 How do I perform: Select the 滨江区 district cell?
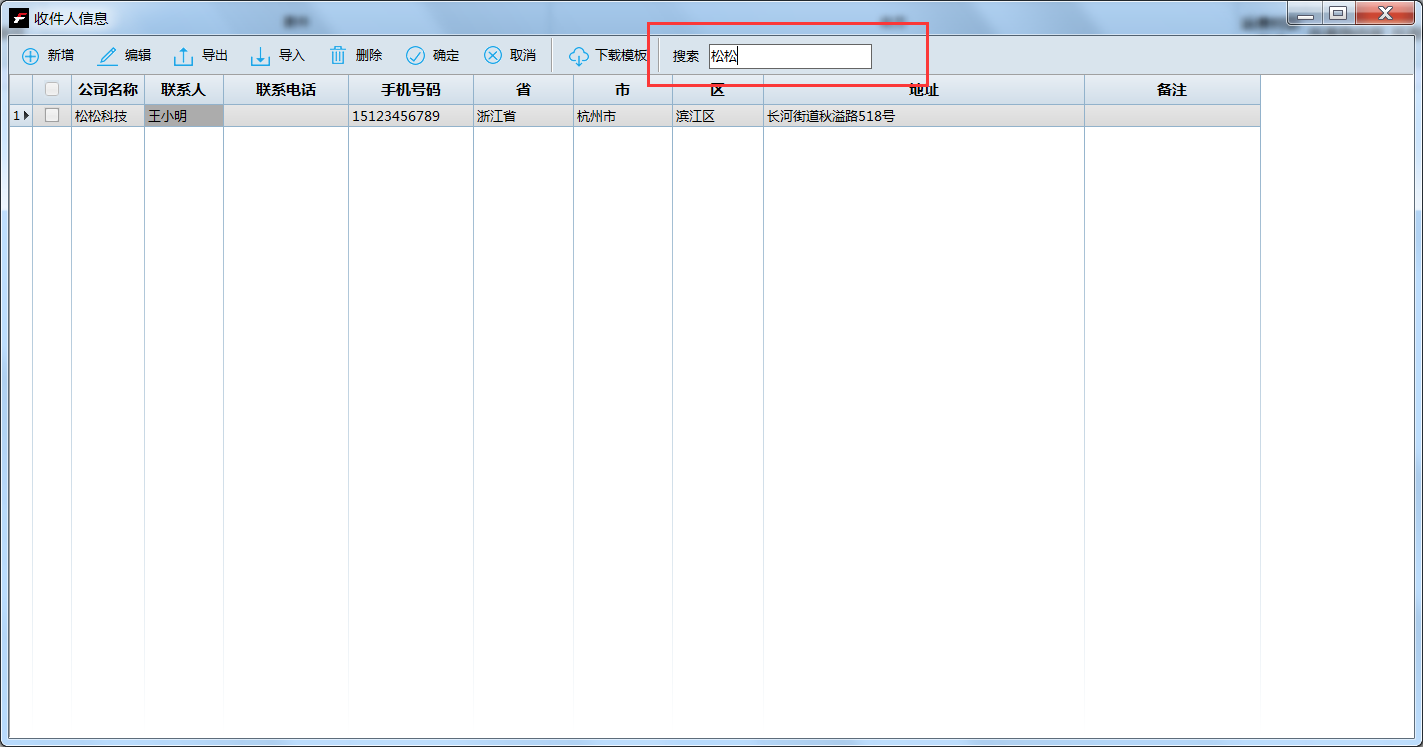coord(718,116)
